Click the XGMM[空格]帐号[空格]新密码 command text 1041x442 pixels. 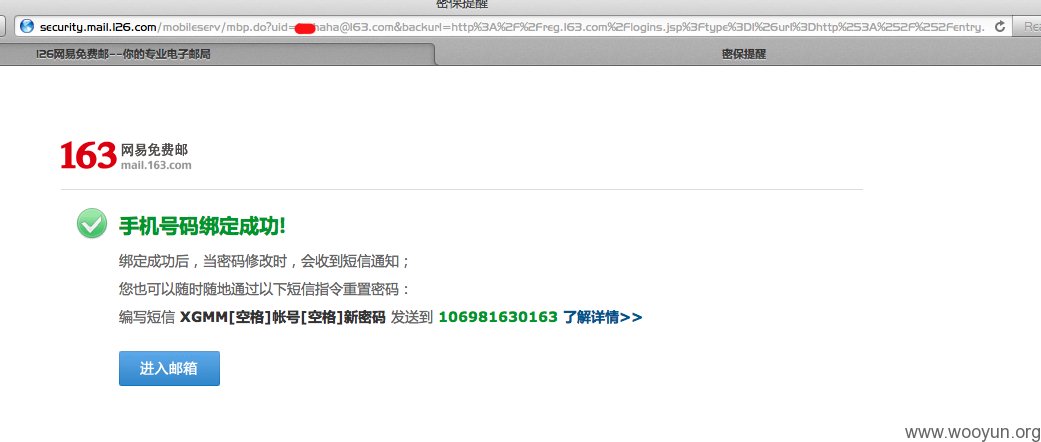tap(283, 317)
